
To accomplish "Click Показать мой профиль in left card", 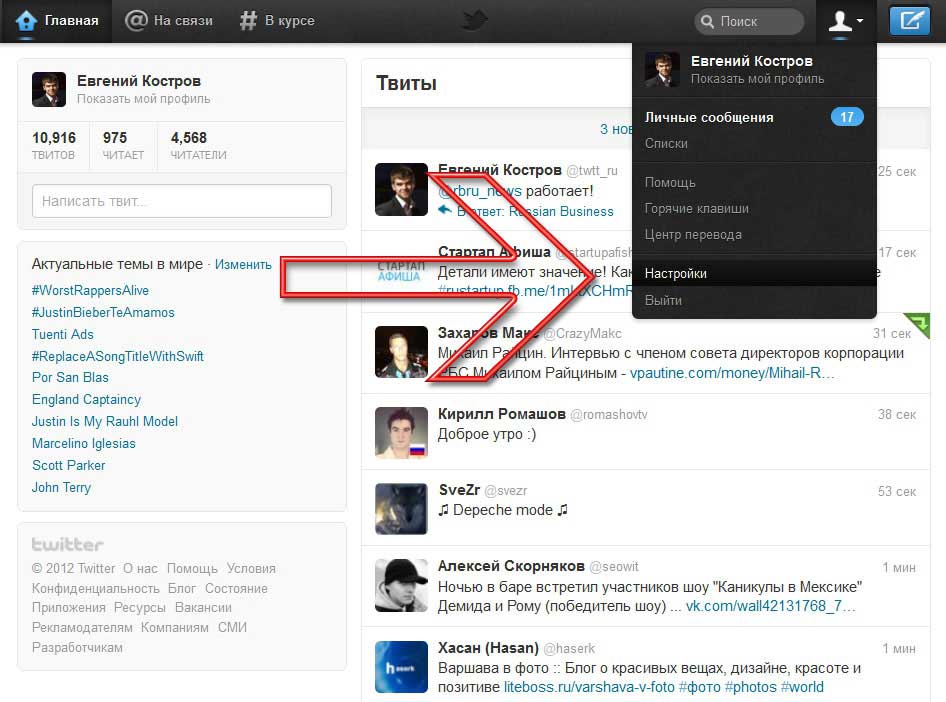I will [x=144, y=99].
